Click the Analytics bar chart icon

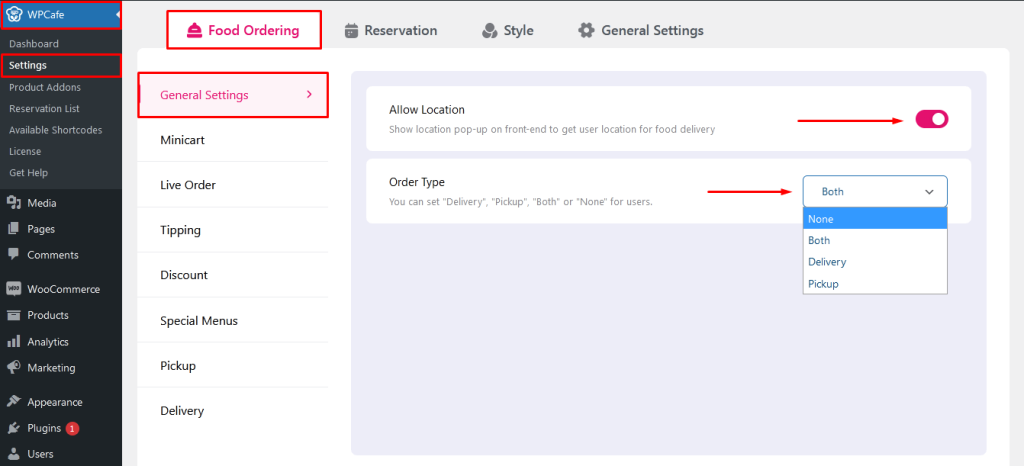coord(14,341)
